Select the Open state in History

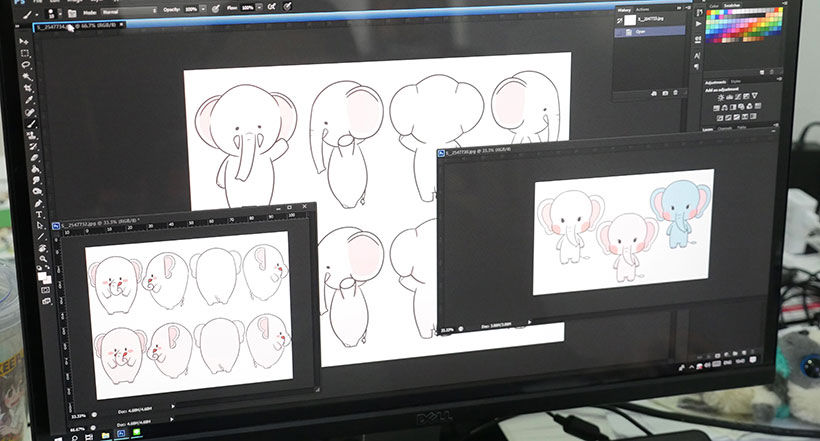click(x=642, y=31)
